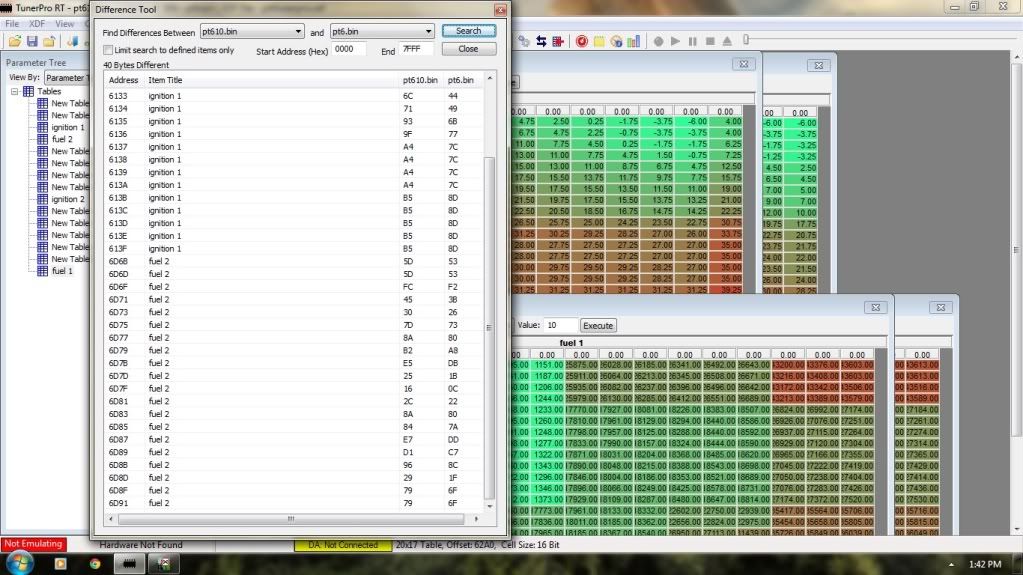This screenshot has width=1023, height=575.
Task: Select the row with address 6D68
Action: 294,261
